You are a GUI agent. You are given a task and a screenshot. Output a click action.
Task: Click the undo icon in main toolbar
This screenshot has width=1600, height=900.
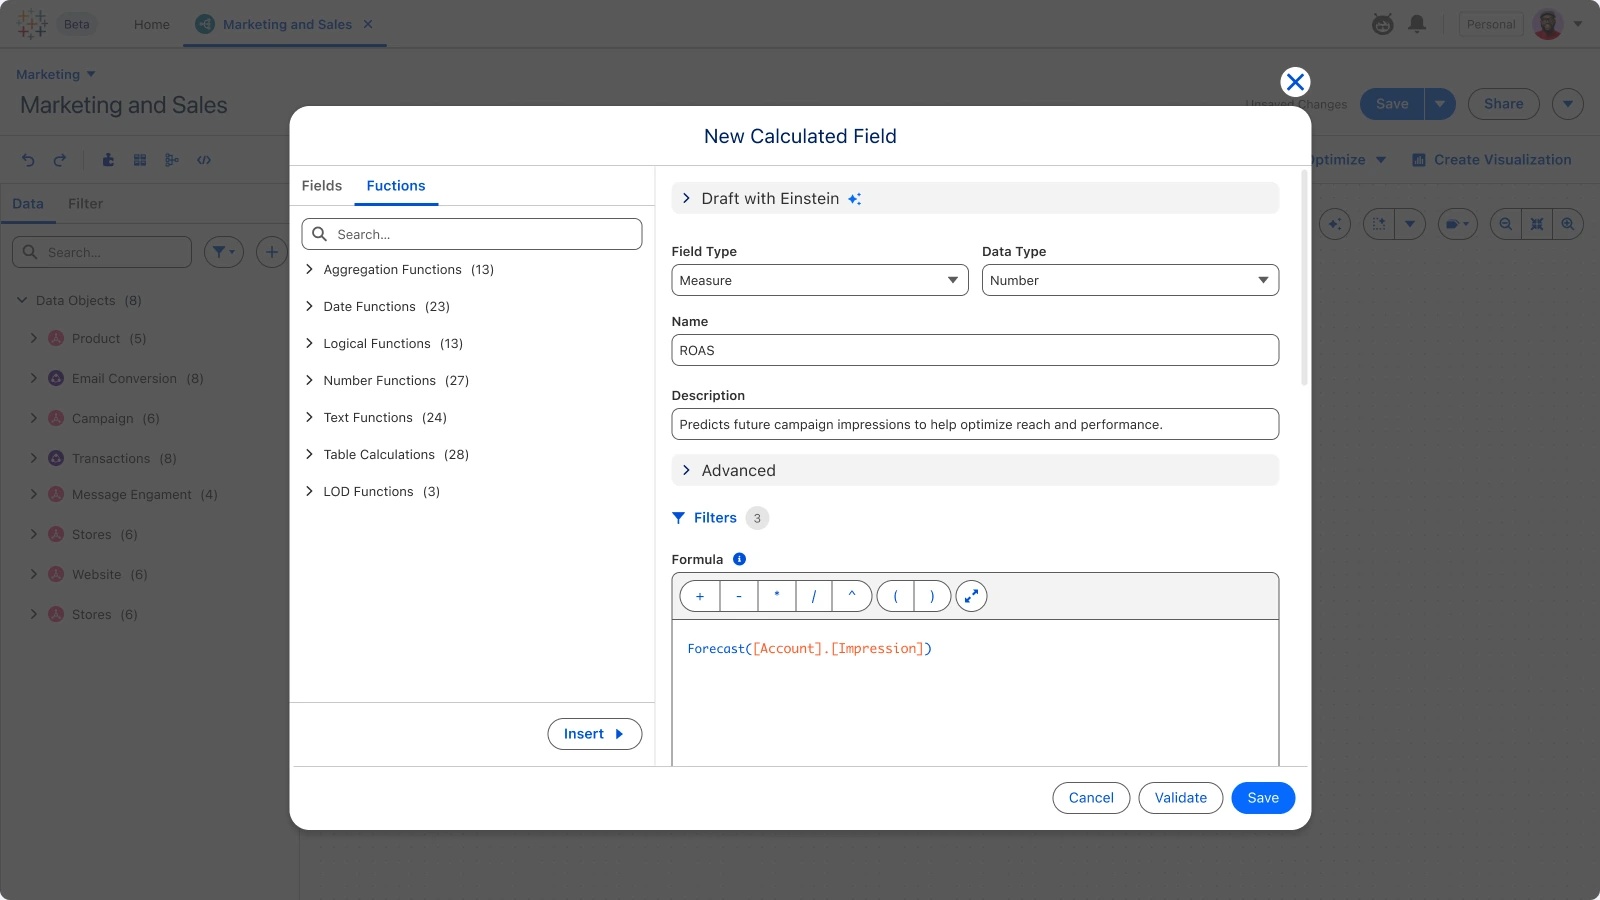pos(28,160)
